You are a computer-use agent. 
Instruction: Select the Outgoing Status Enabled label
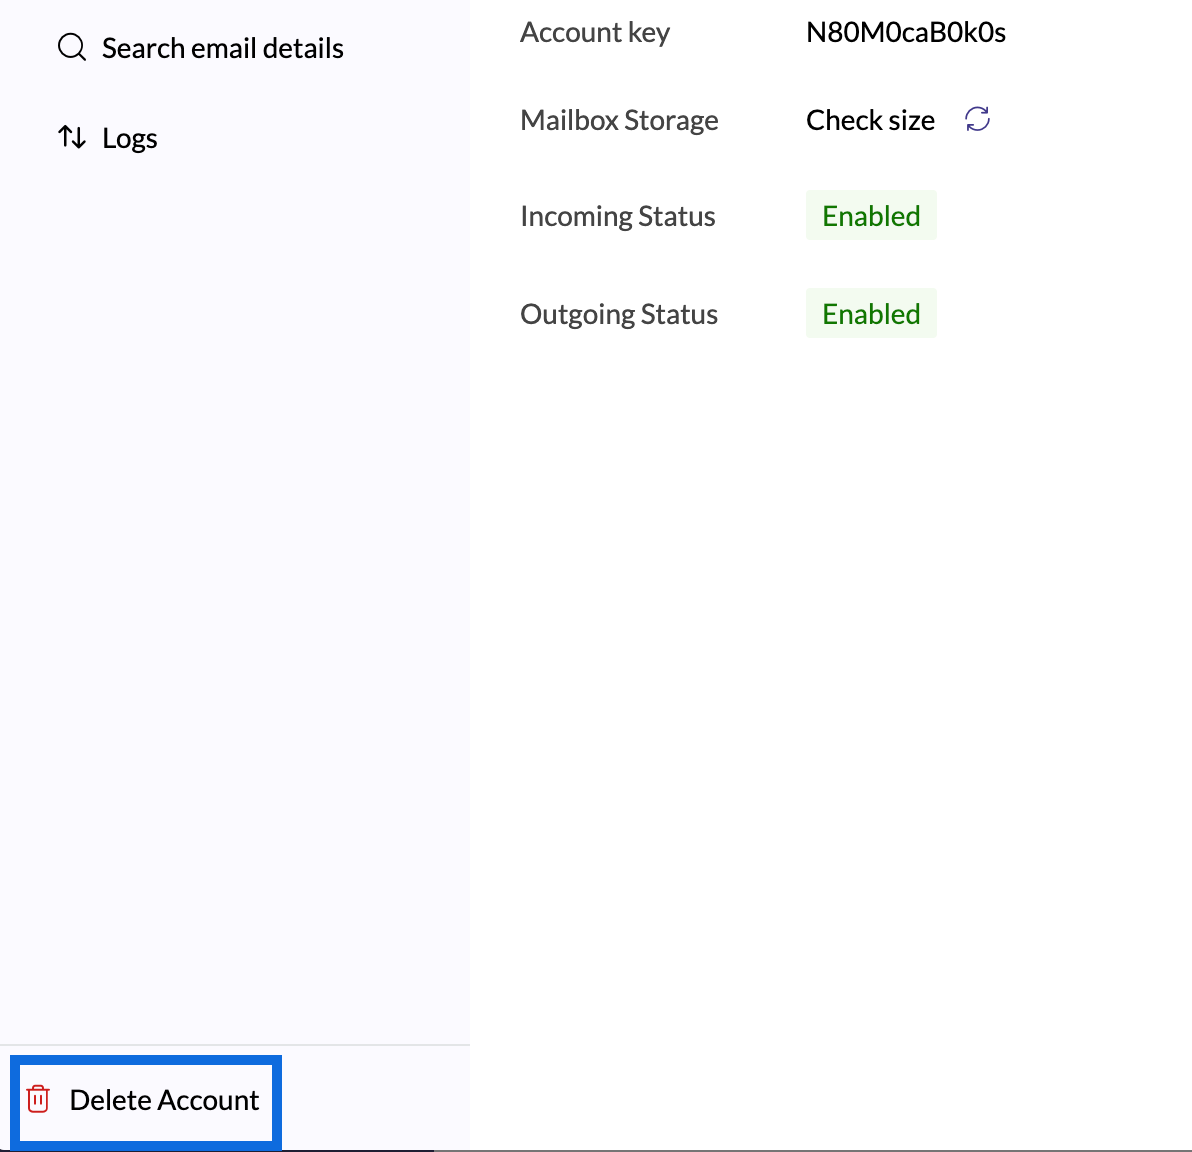871,313
